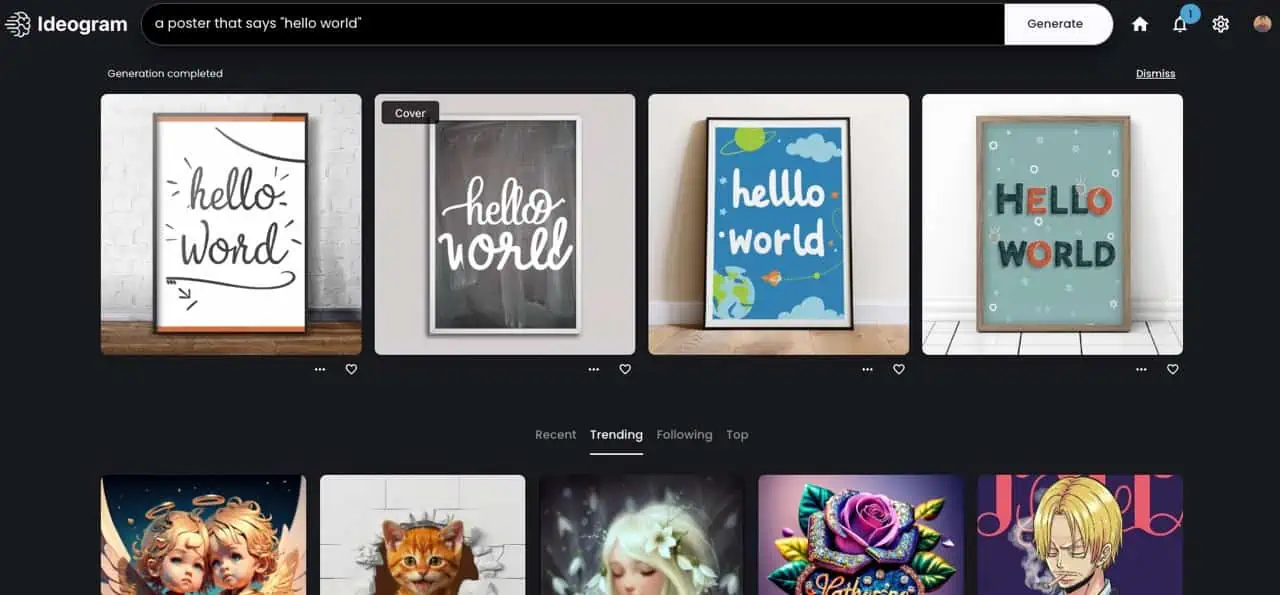Open the settings gear
This screenshot has height=595, width=1280.
1220,24
